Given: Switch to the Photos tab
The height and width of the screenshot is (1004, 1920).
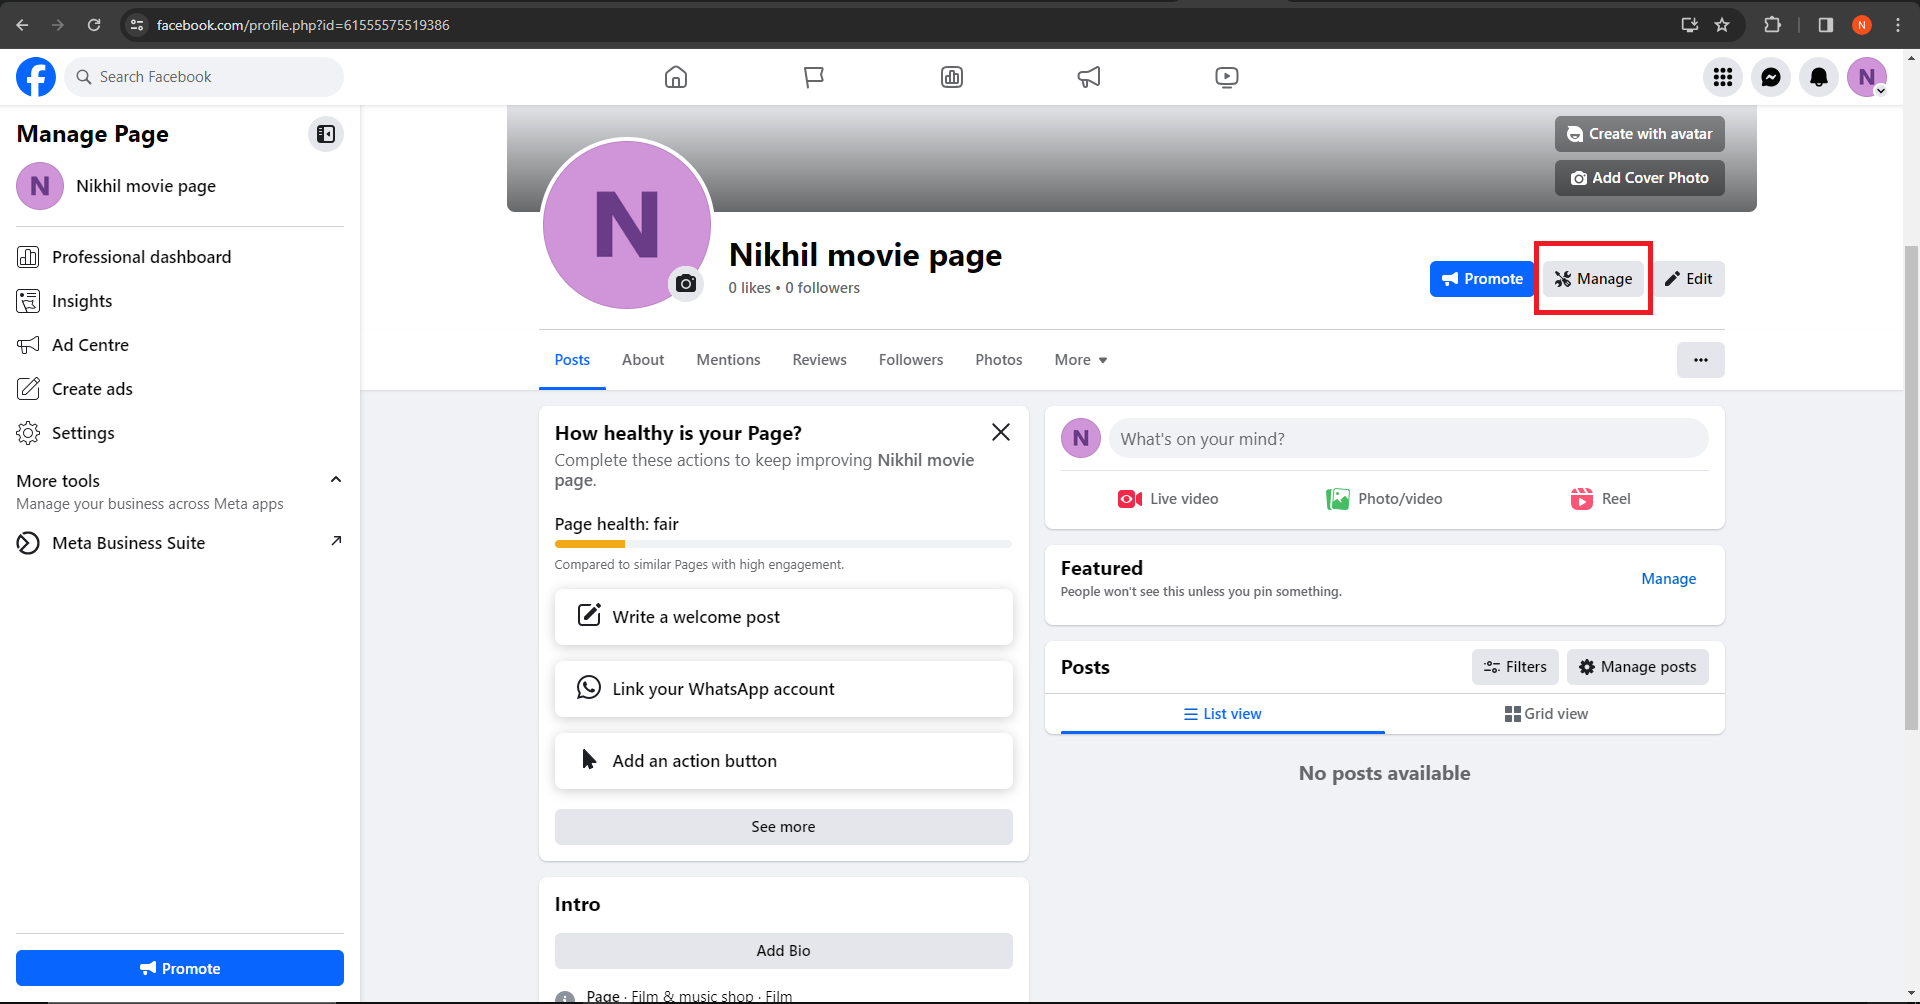Looking at the screenshot, I should 999,360.
